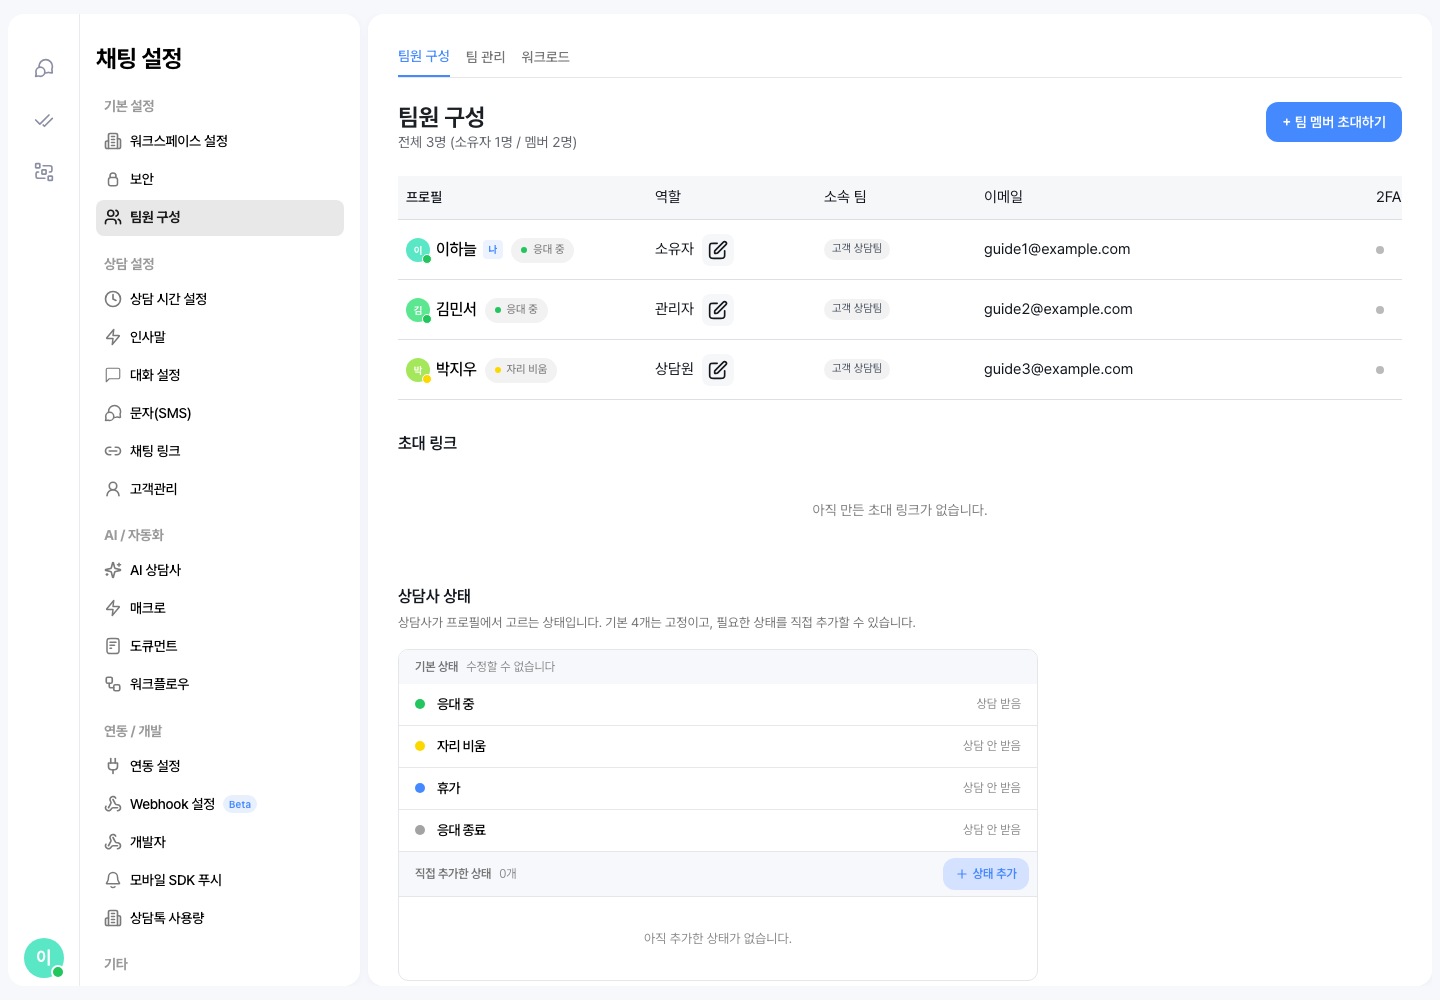The height and width of the screenshot is (1000, 1440).
Task: Switch to the 팀 관리 tab
Action: click(x=485, y=57)
